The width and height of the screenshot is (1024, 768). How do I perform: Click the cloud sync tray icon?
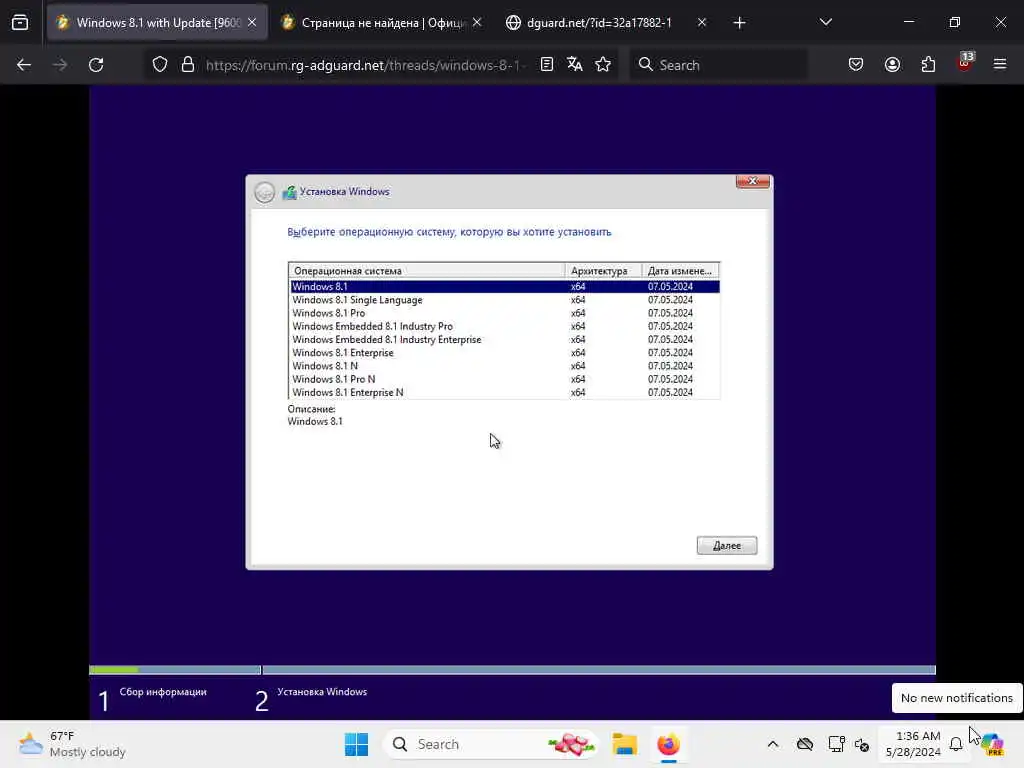coord(805,744)
